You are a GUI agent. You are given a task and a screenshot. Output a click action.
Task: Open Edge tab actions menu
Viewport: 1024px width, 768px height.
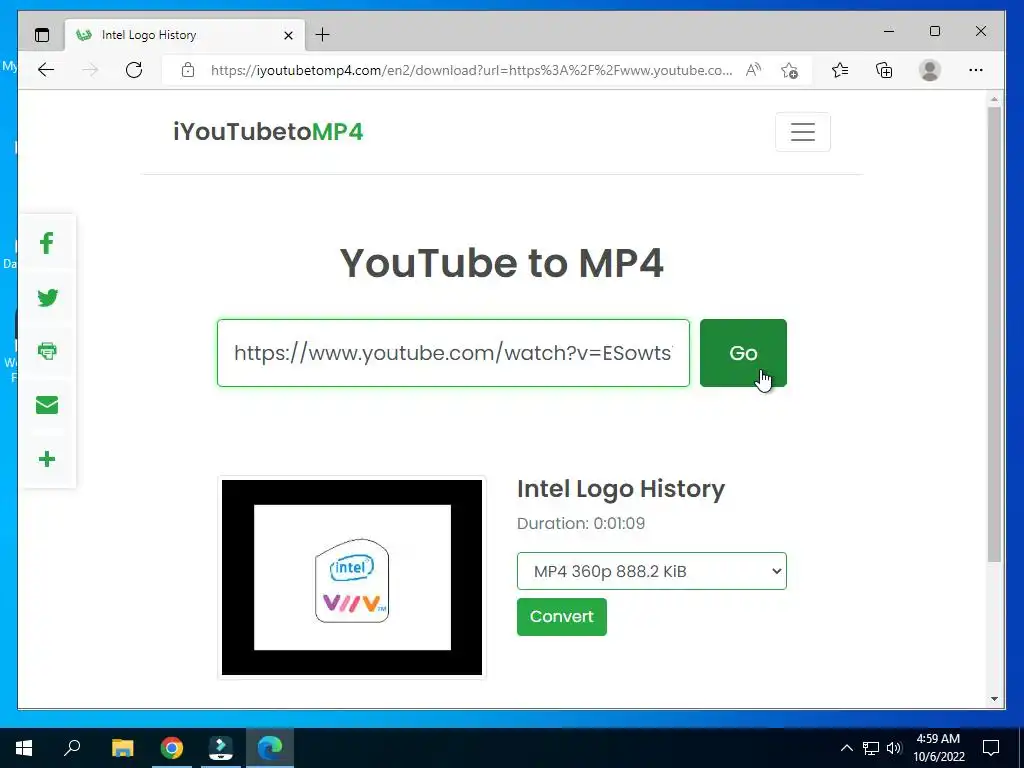42,35
